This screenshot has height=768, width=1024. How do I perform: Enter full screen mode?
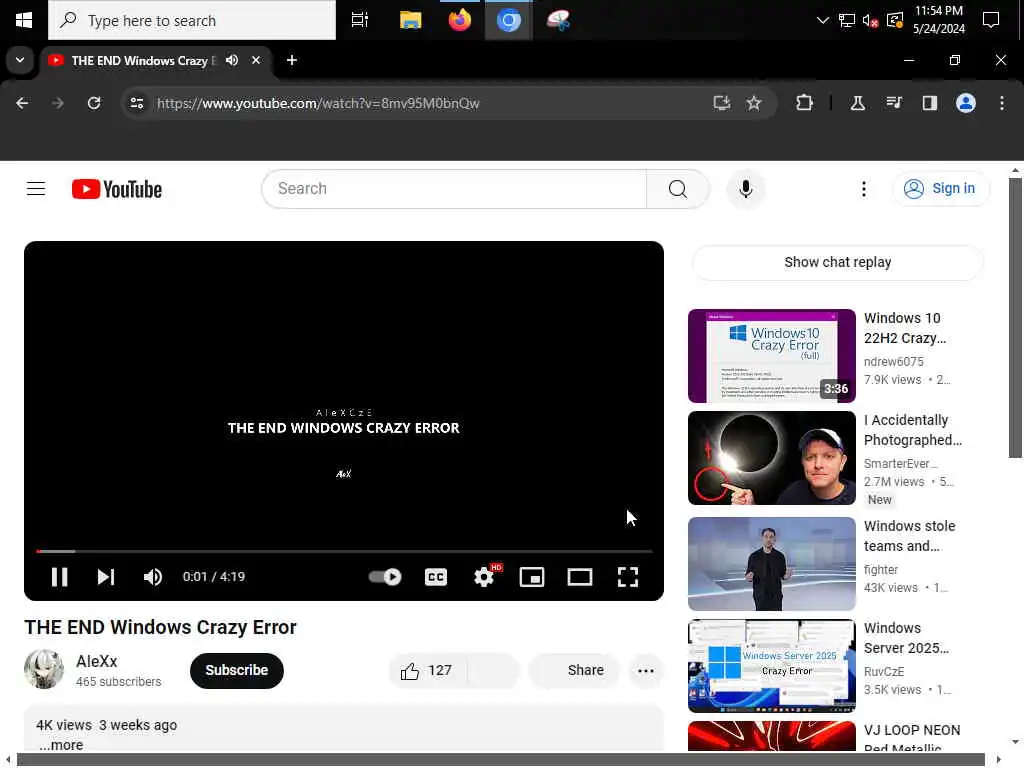coord(628,577)
